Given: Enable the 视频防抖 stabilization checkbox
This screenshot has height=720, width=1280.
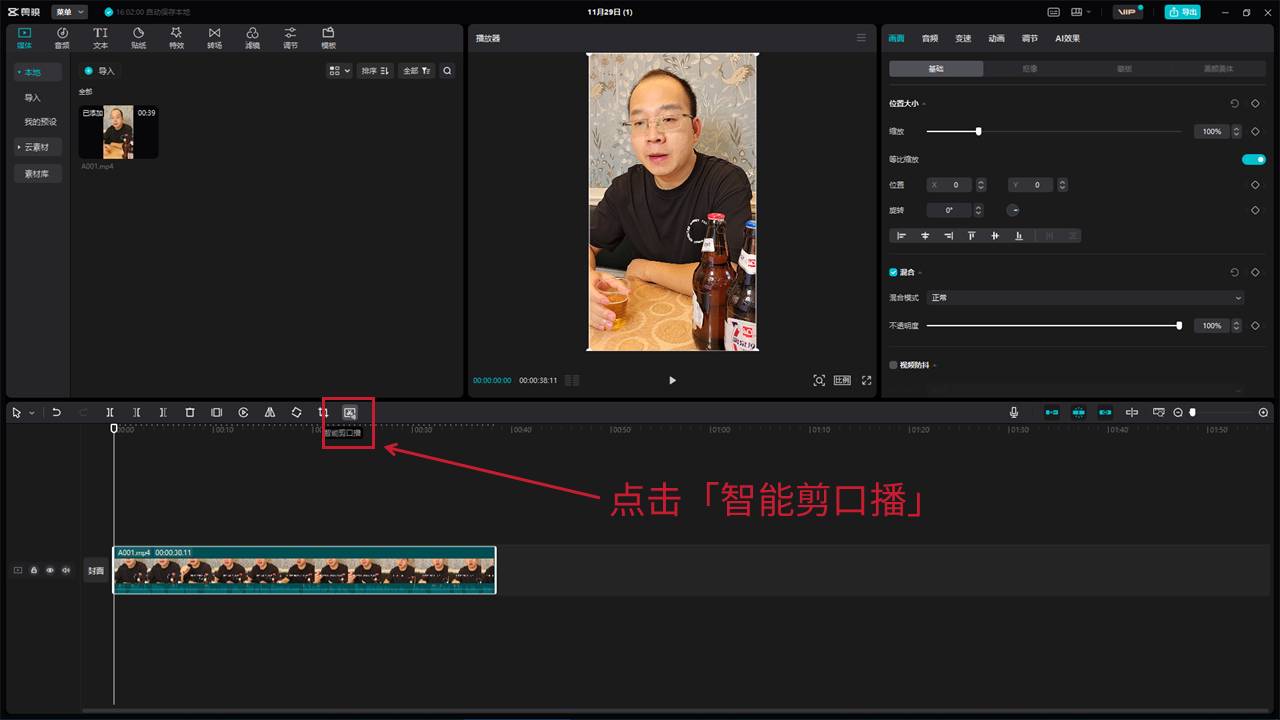Looking at the screenshot, I should (x=894, y=366).
